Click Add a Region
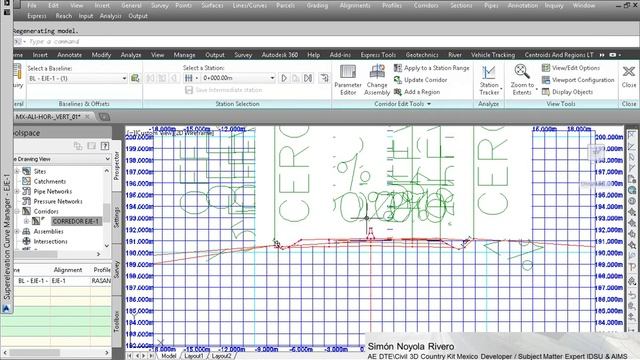 tap(417, 92)
